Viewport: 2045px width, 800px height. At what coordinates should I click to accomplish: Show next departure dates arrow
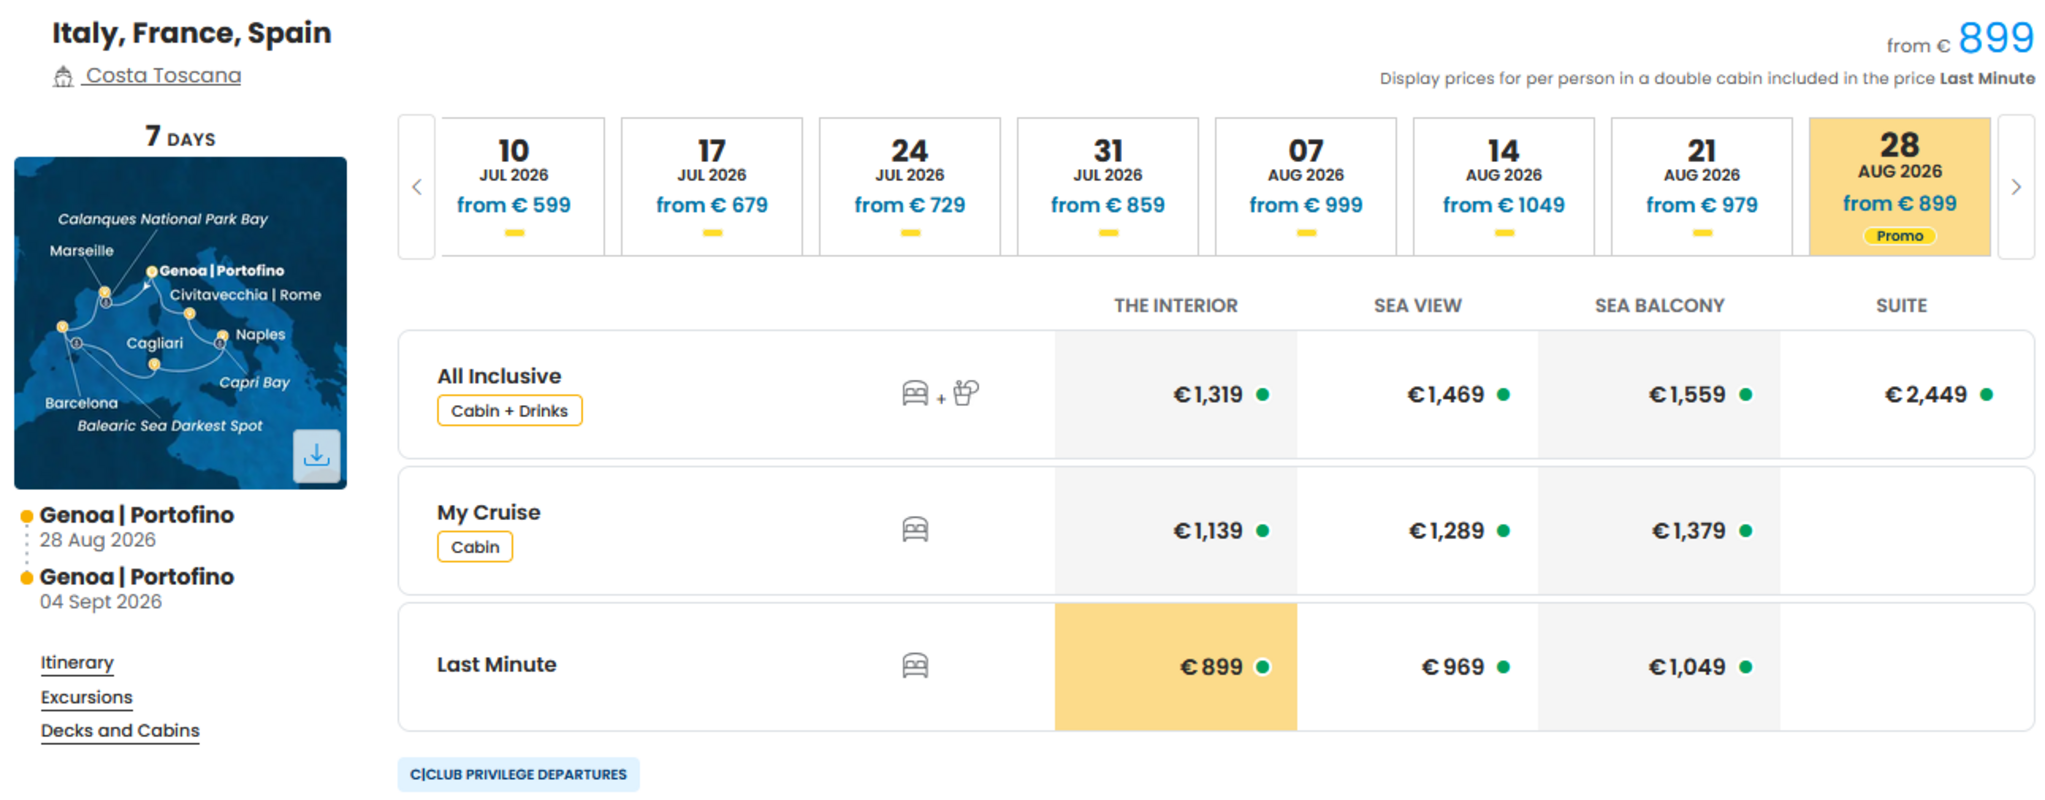[x=2016, y=187]
